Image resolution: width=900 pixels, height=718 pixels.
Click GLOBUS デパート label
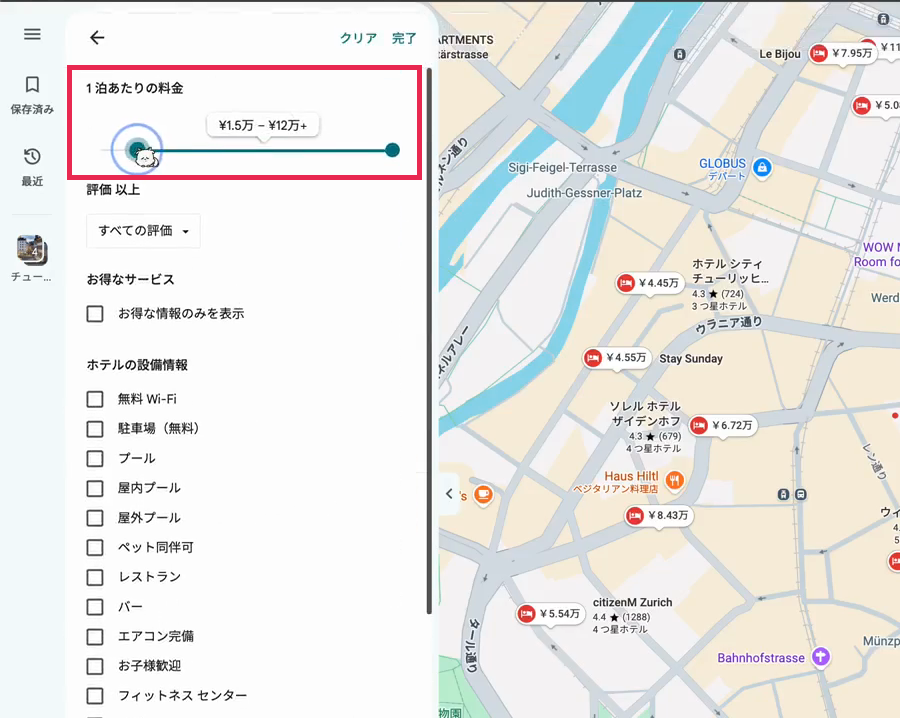723,169
